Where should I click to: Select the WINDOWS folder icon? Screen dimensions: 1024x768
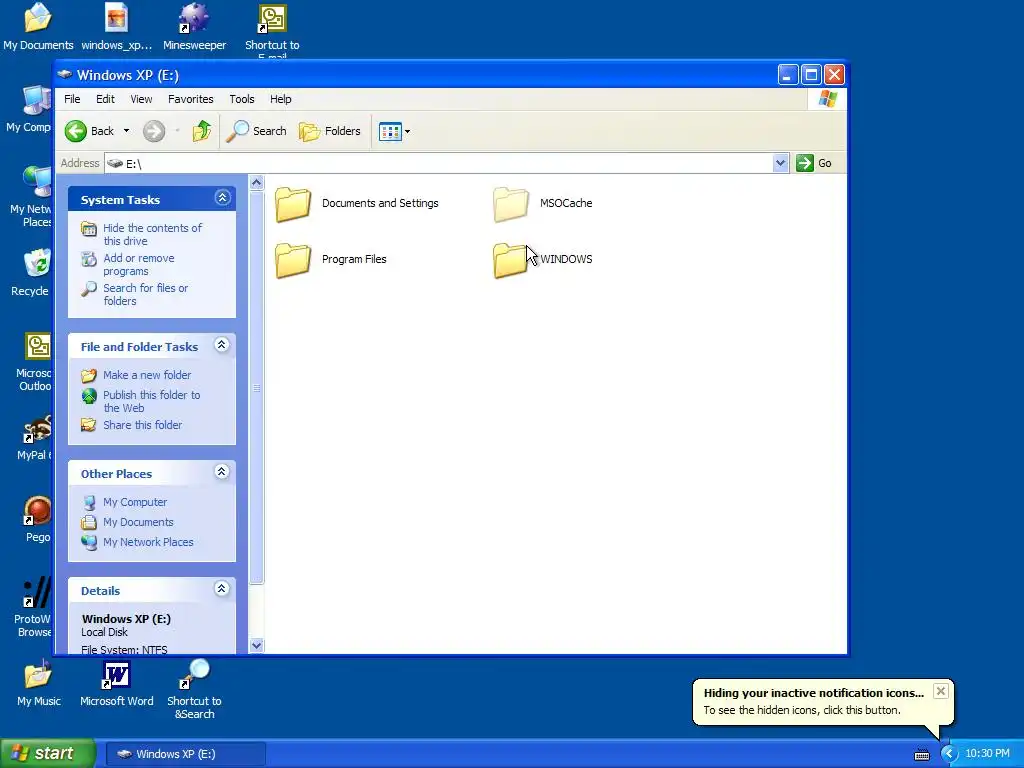(x=510, y=260)
